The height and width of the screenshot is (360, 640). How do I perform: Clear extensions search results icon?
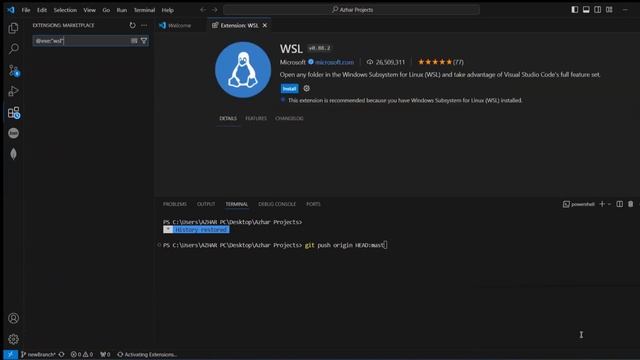[134, 41]
